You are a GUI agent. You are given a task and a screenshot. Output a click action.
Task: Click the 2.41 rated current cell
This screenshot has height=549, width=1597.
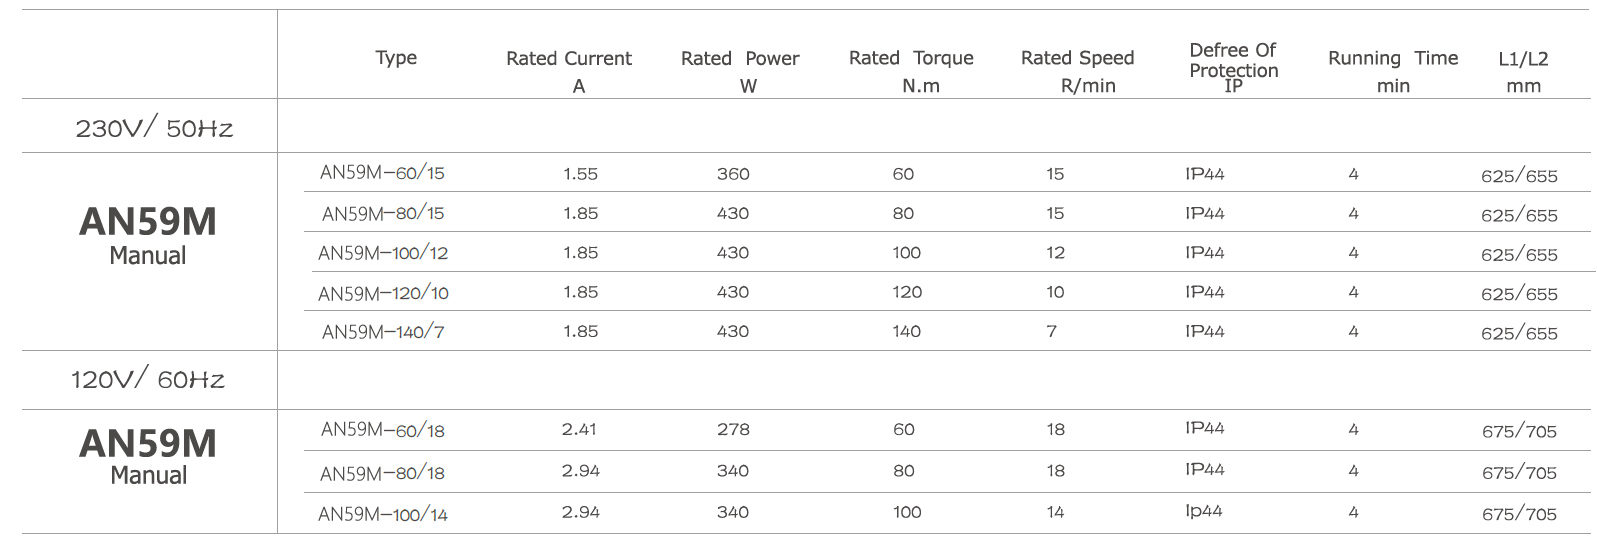click(x=579, y=430)
